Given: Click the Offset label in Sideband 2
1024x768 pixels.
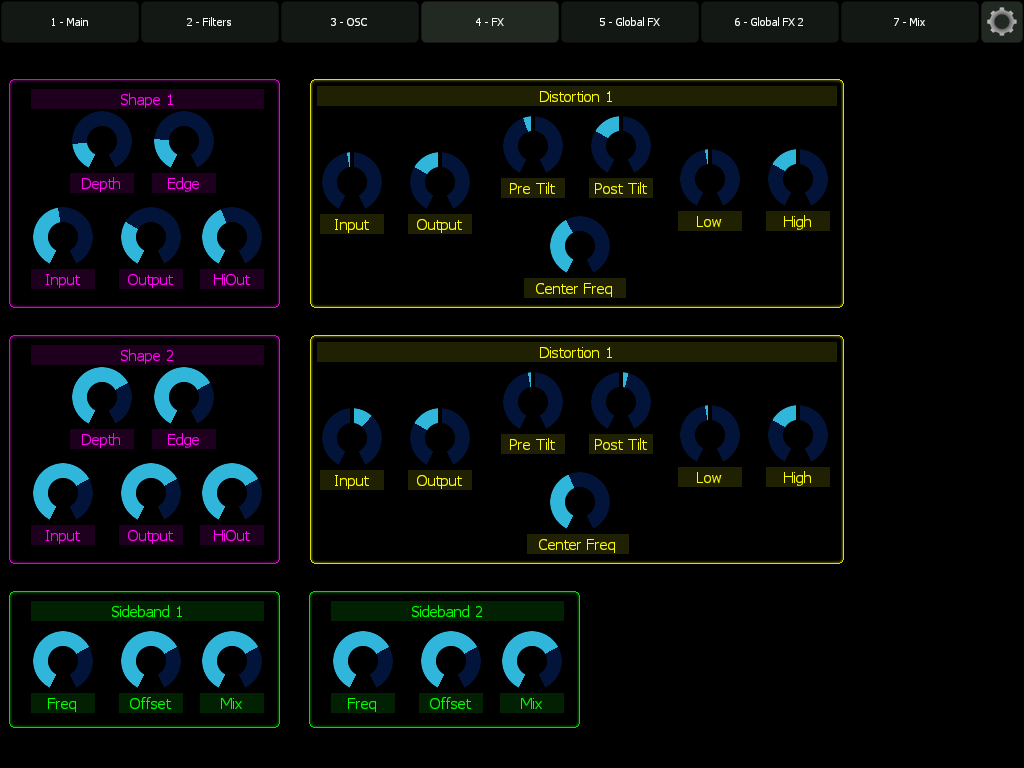Looking at the screenshot, I should coord(451,703).
